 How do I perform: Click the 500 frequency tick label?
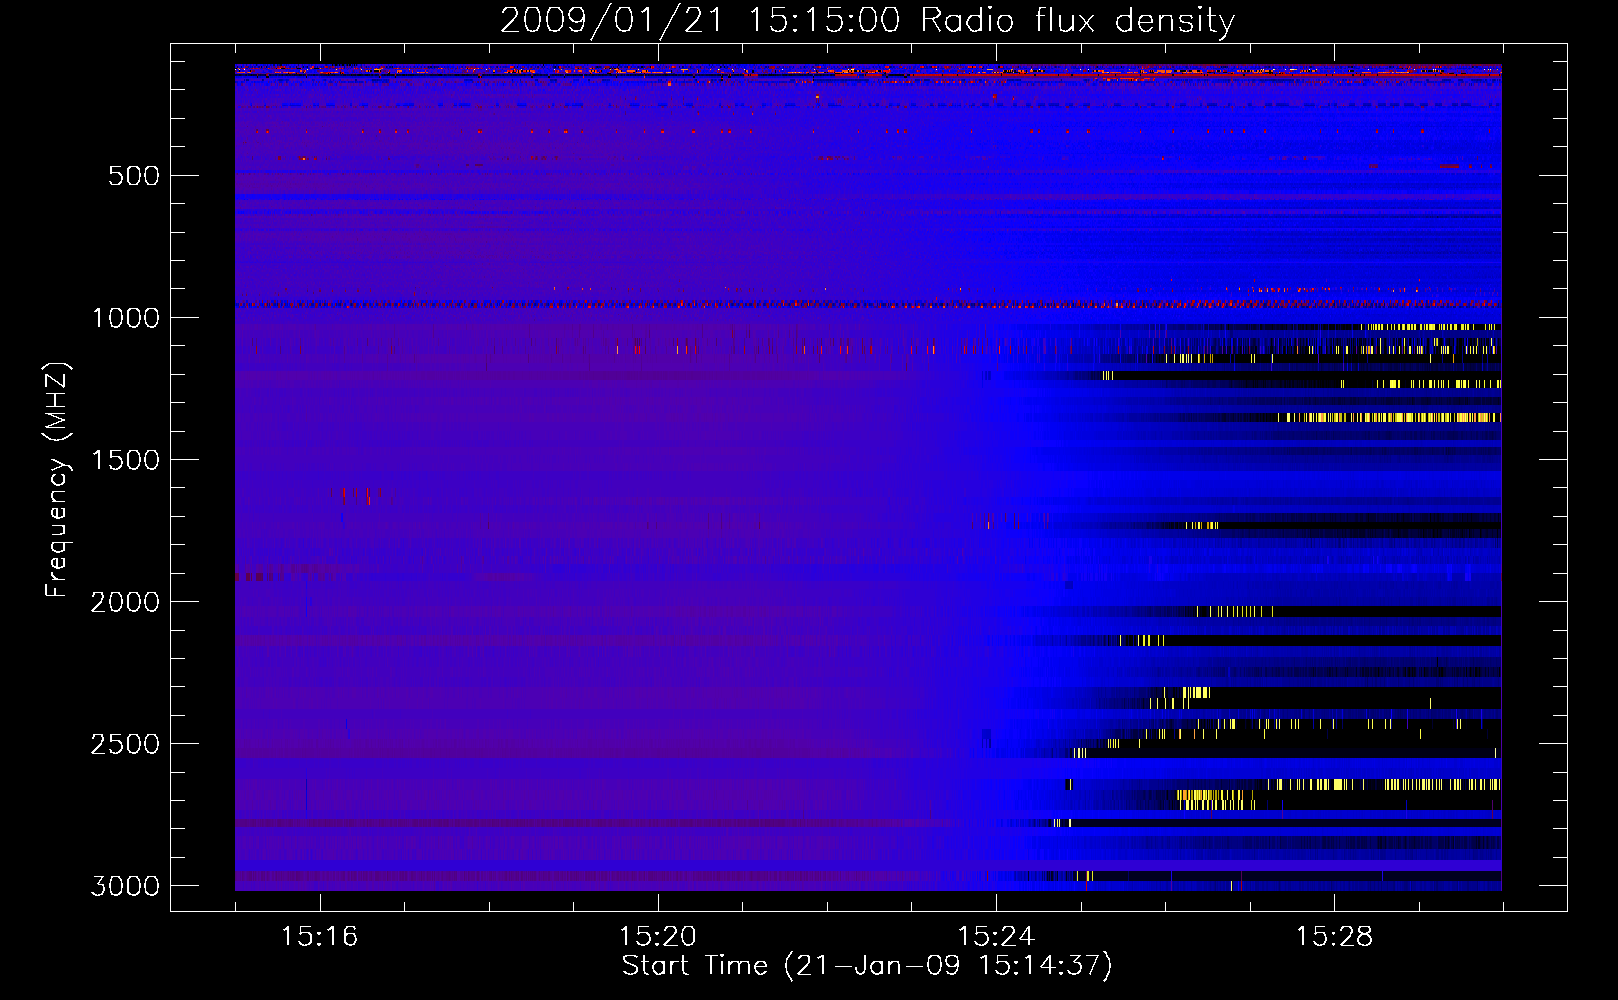click(134, 176)
